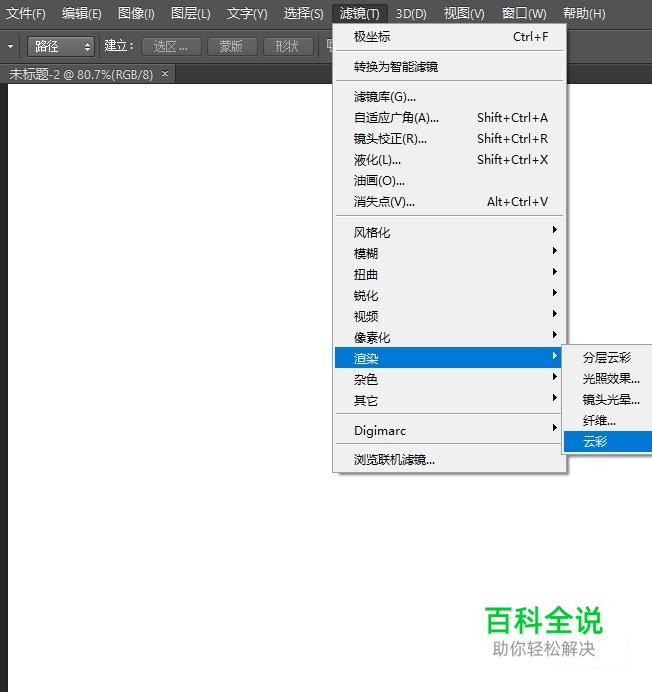Open the 3D(D) menu
The height and width of the screenshot is (692, 652).
click(x=411, y=14)
